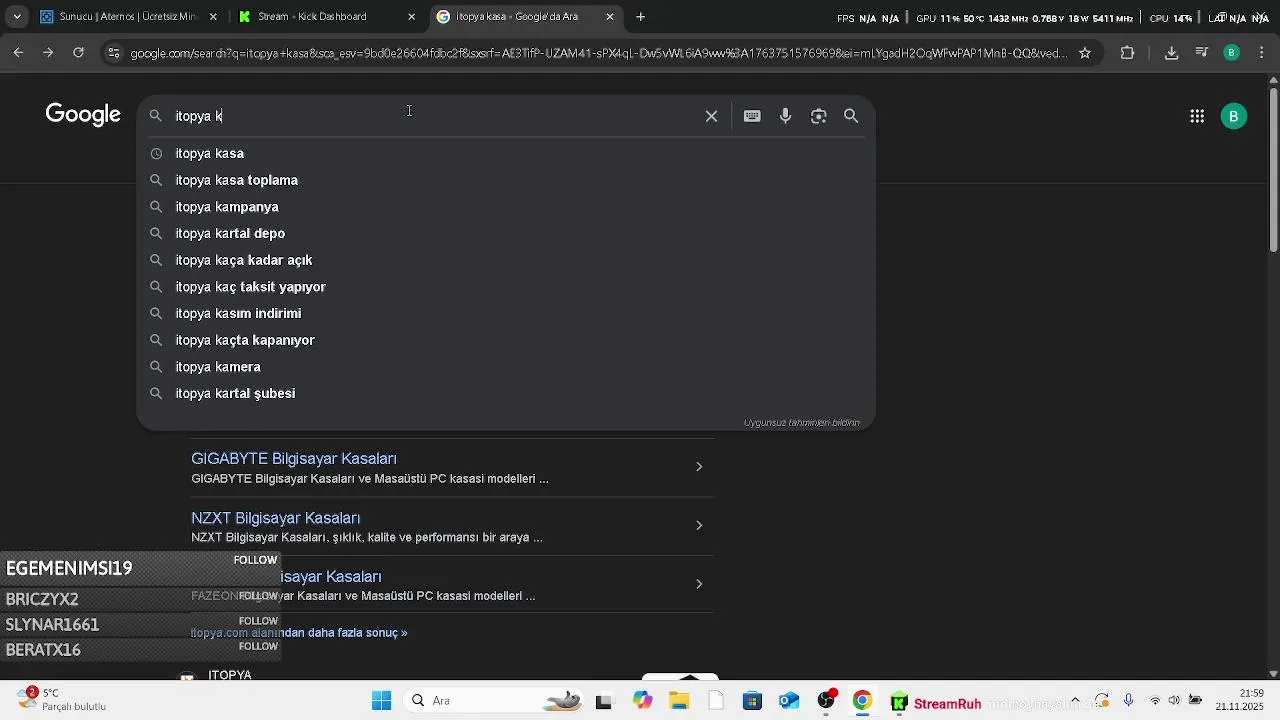1280x720 pixels.
Task: Open Outlook from taskbar
Action: click(789, 701)
